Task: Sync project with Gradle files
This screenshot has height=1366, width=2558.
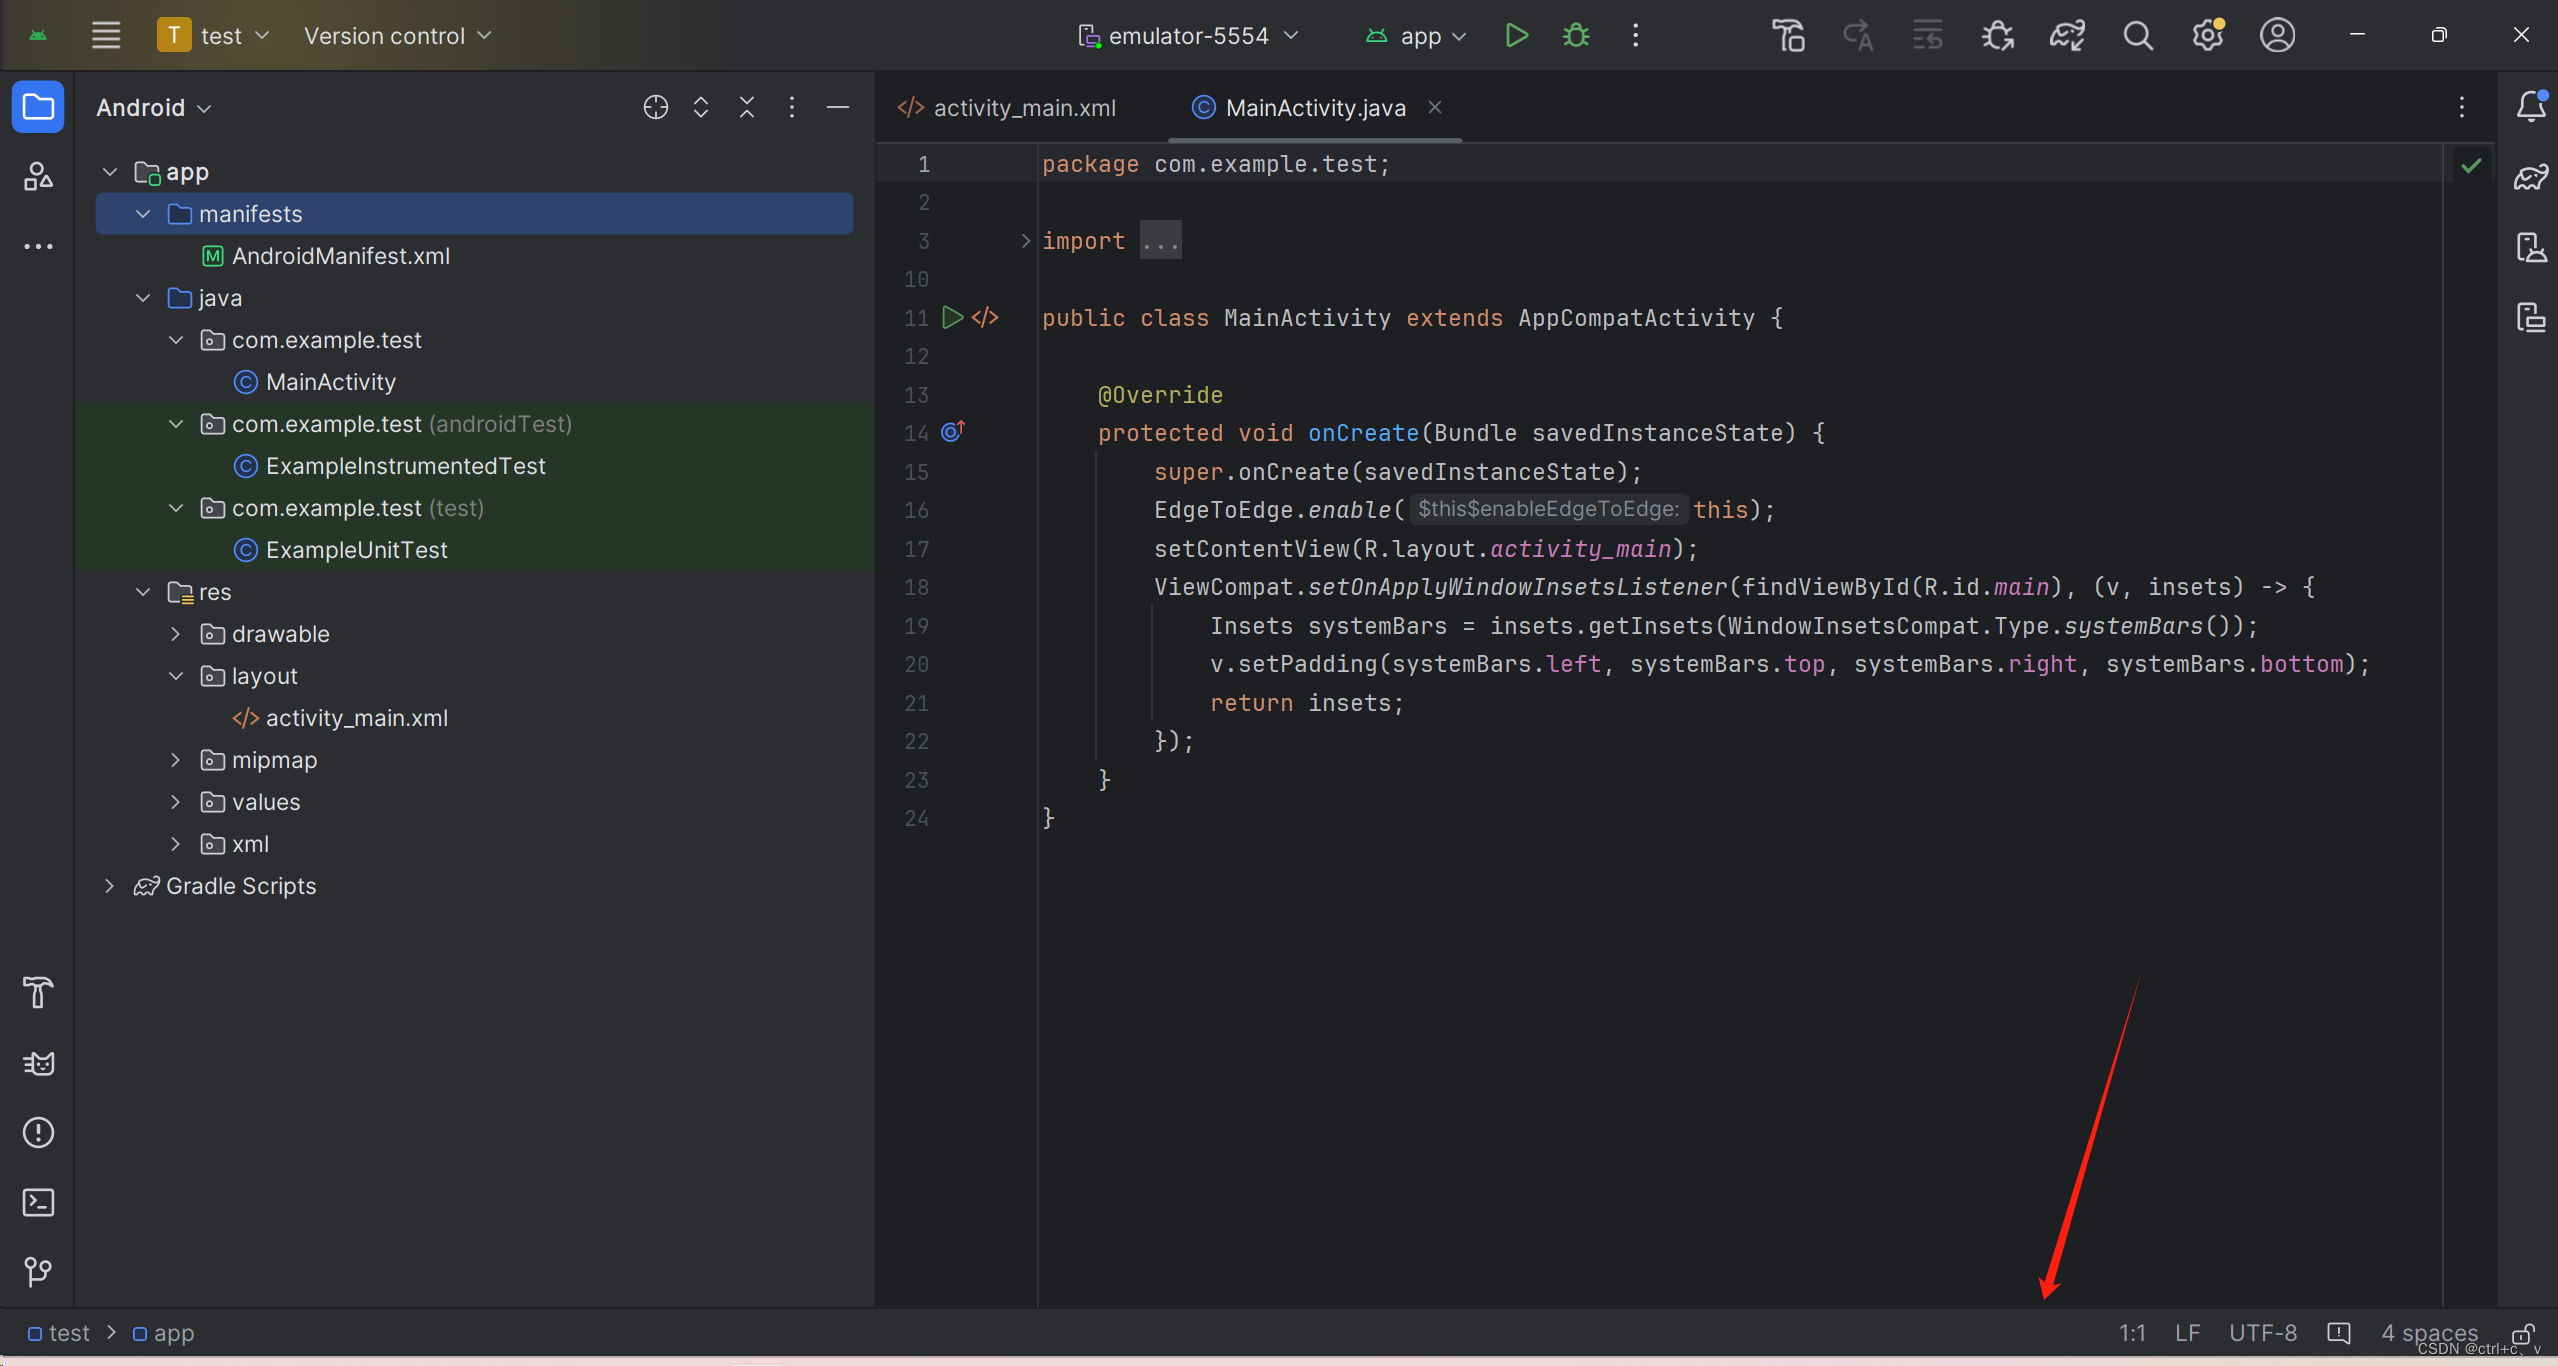Action: pyautogui.click(x=2067, y=36)
